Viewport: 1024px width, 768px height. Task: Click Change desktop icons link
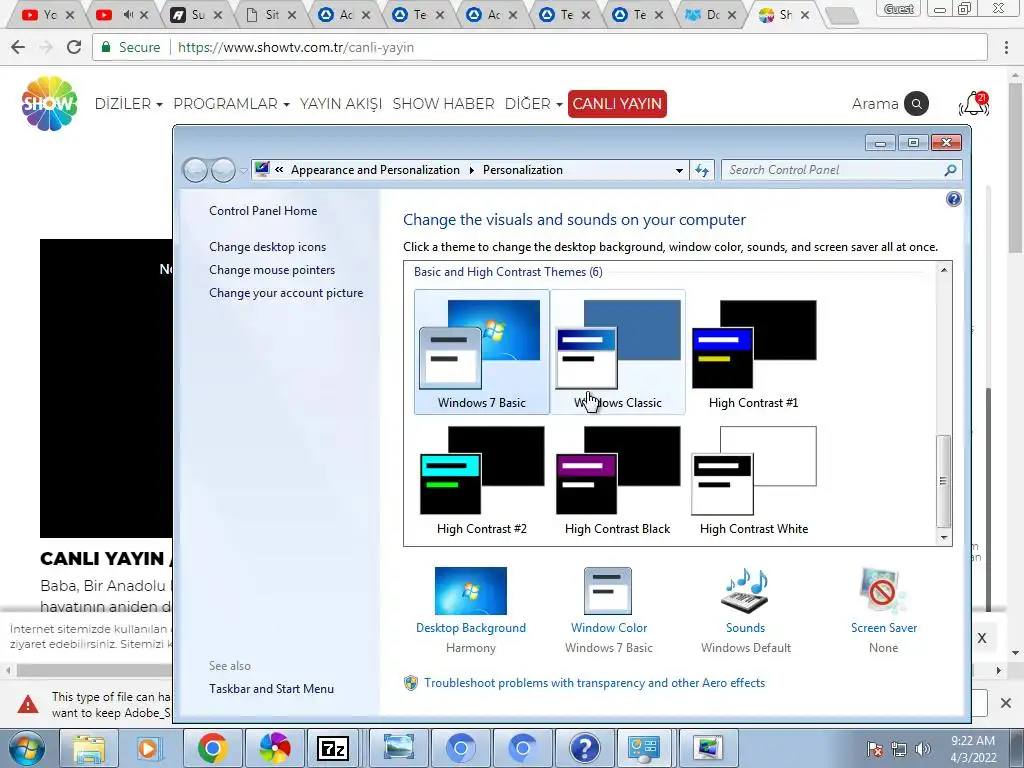268,247
